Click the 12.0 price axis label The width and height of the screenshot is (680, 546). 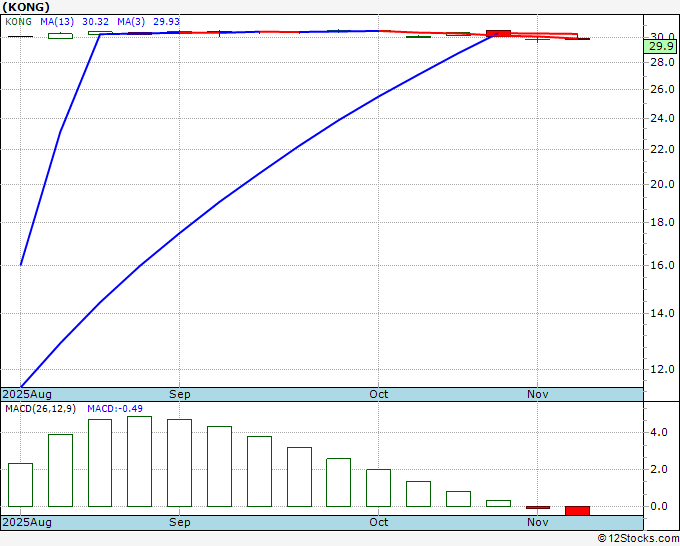click(x=662, y=369)
